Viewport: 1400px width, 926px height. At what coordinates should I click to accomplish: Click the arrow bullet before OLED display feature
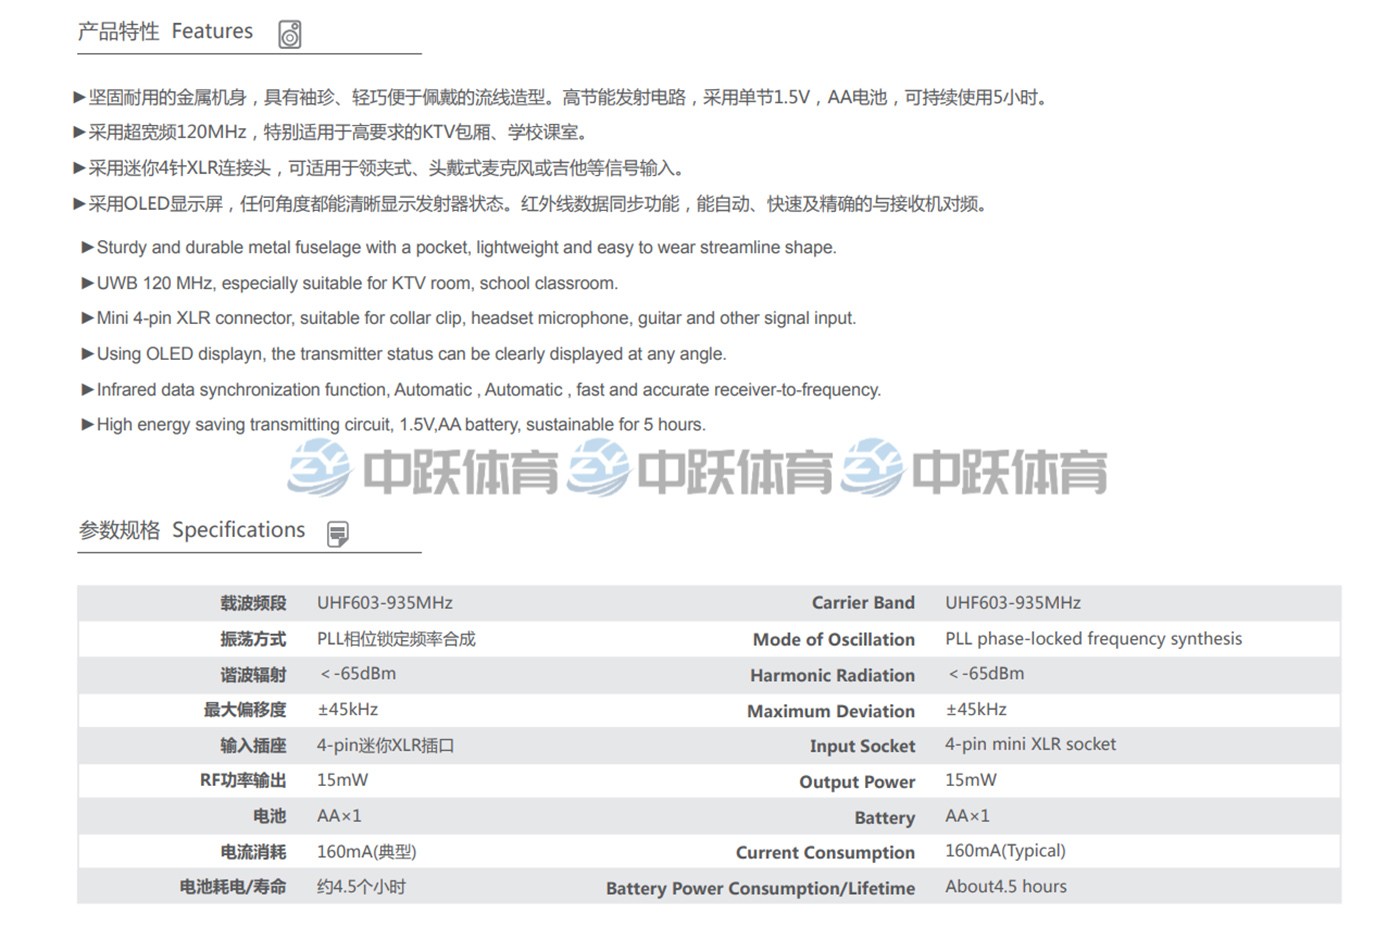(x=87, y=353)
